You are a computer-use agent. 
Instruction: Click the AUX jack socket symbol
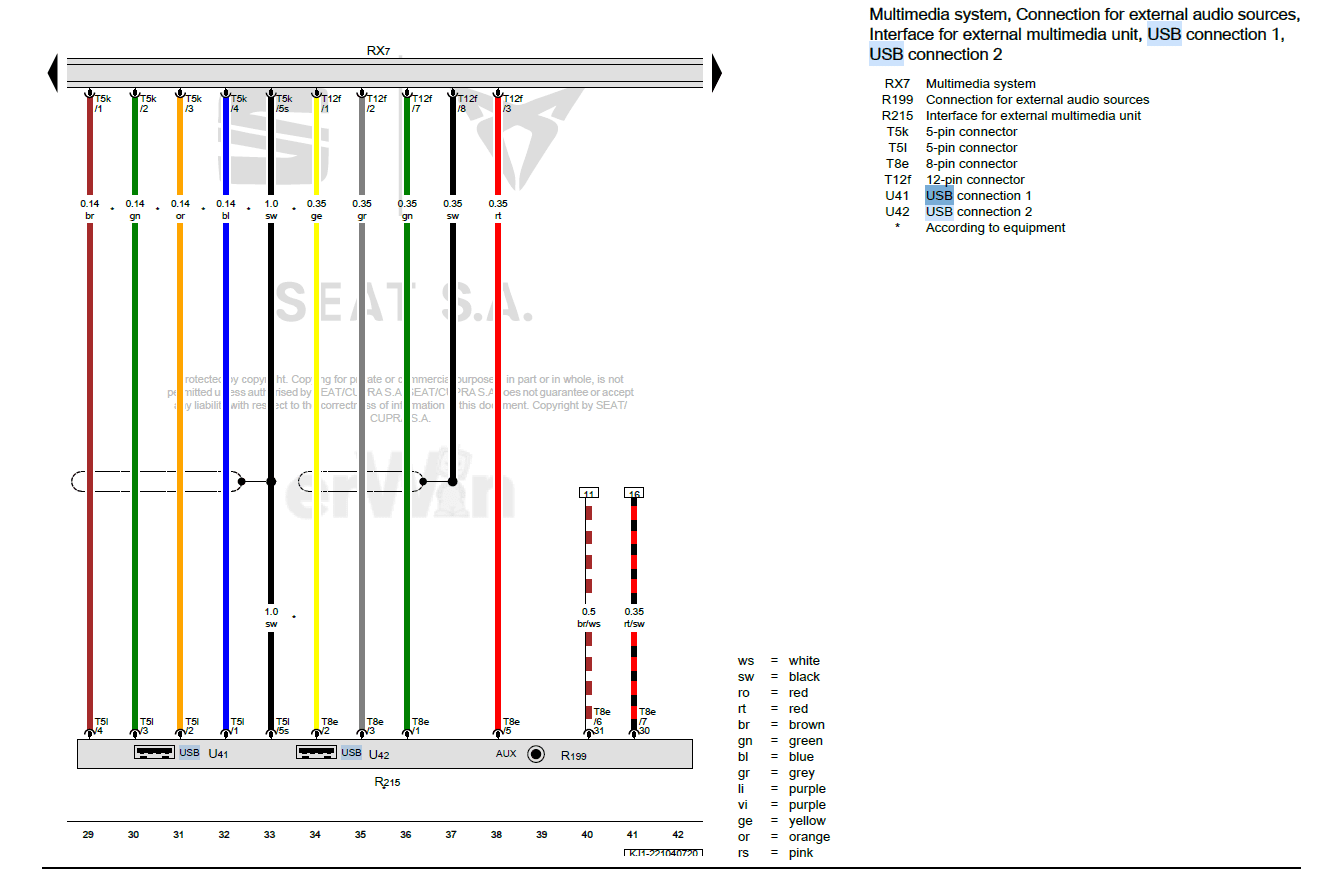(x=536, y=754)
